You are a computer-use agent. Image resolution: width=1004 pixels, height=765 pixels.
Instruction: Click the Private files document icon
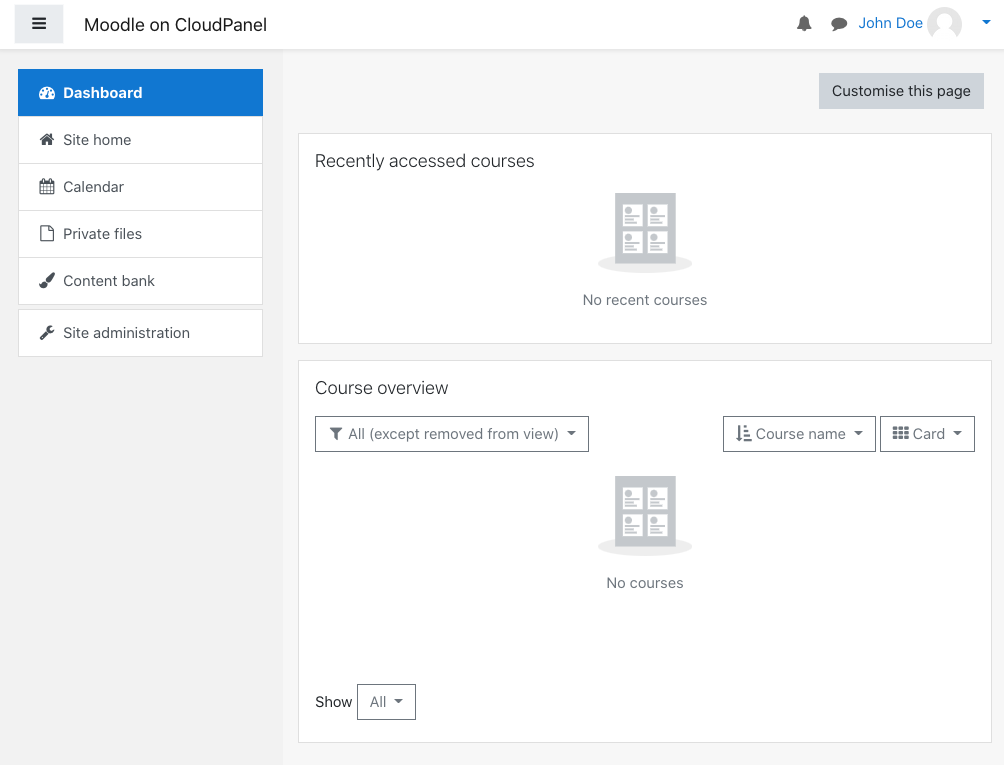[47, 234]
